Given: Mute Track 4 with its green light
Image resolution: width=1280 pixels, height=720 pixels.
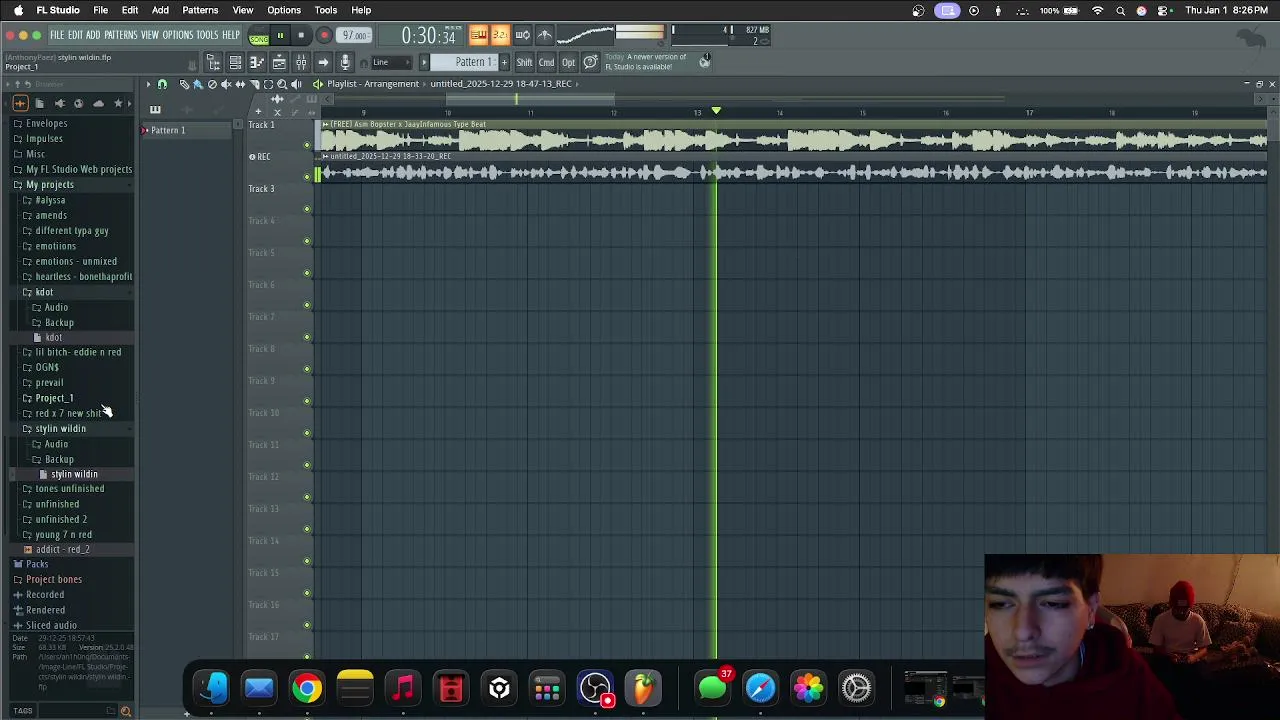Looking at the screenshot, I should 307,241.
